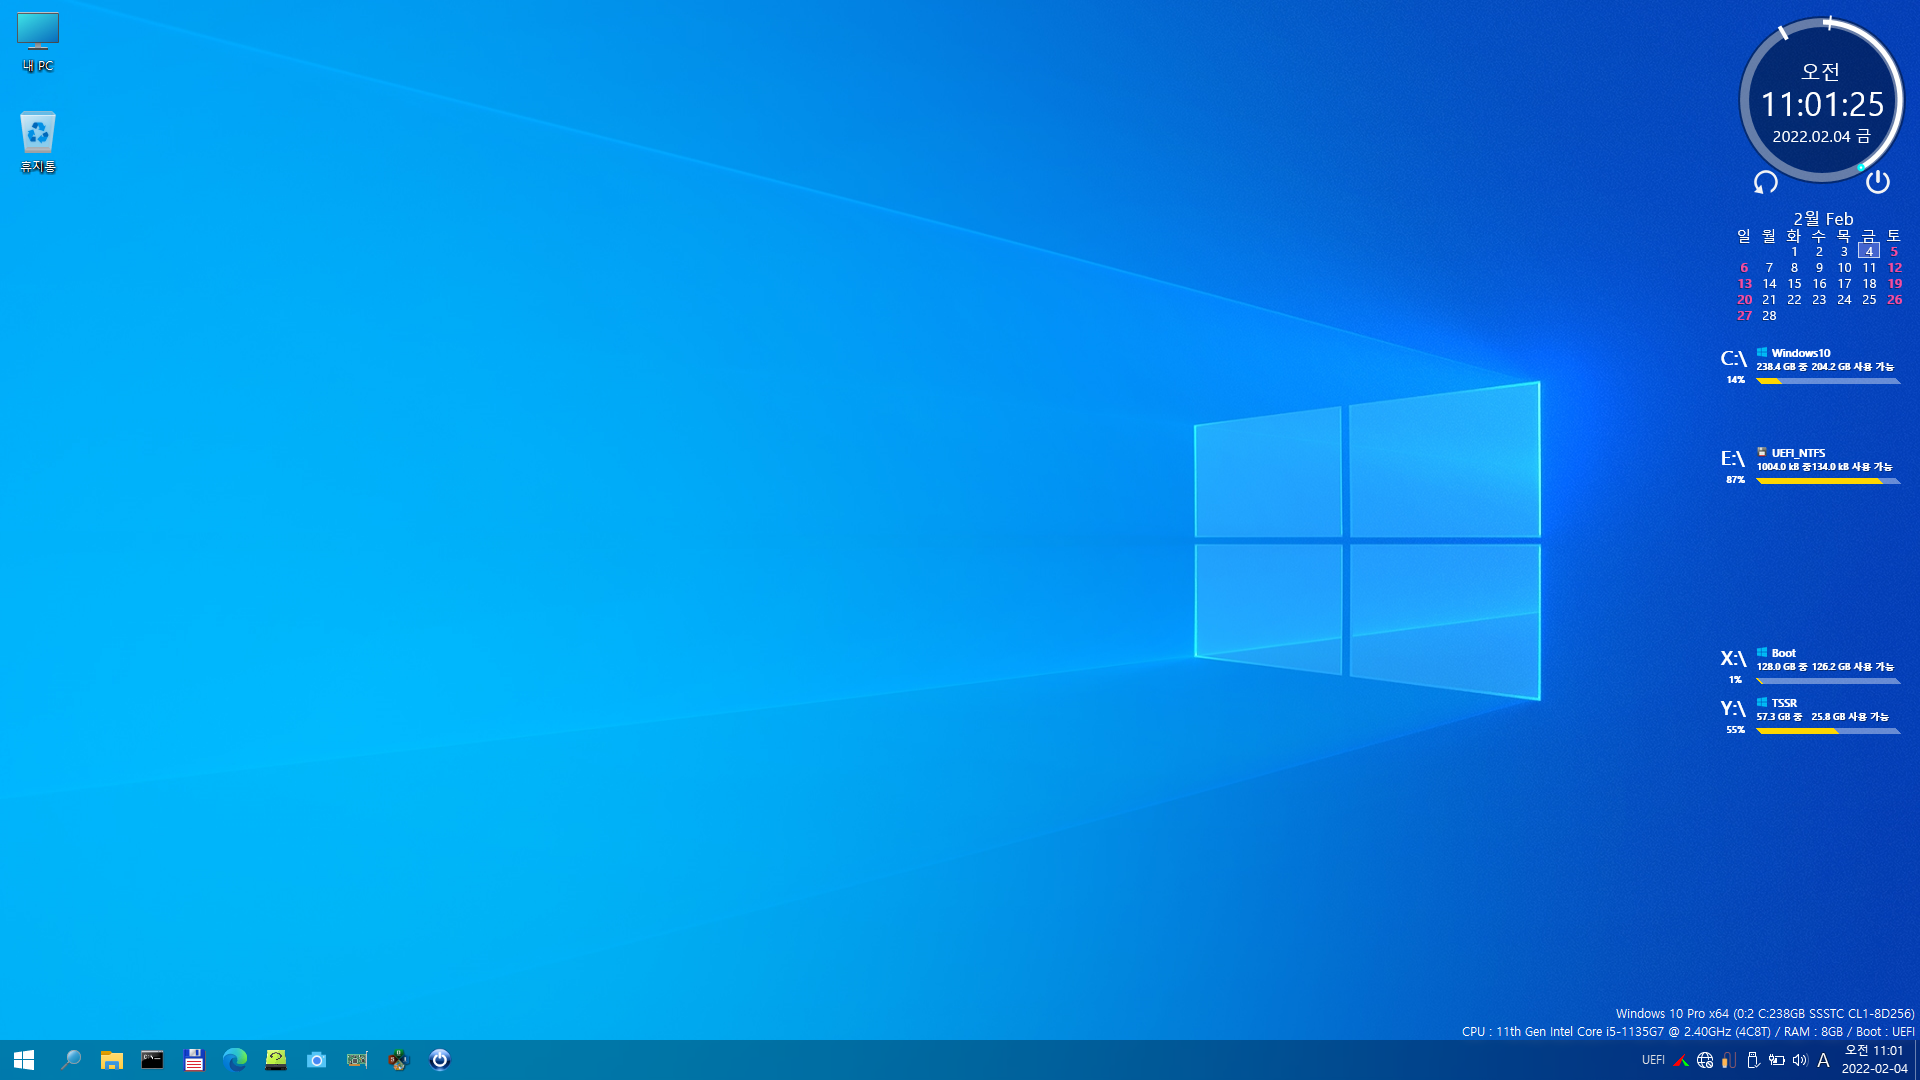Click the Show desktop sliver at taskbar end
This screenshot has width=1920, height=1080.
click(x=1916, y=1060)
